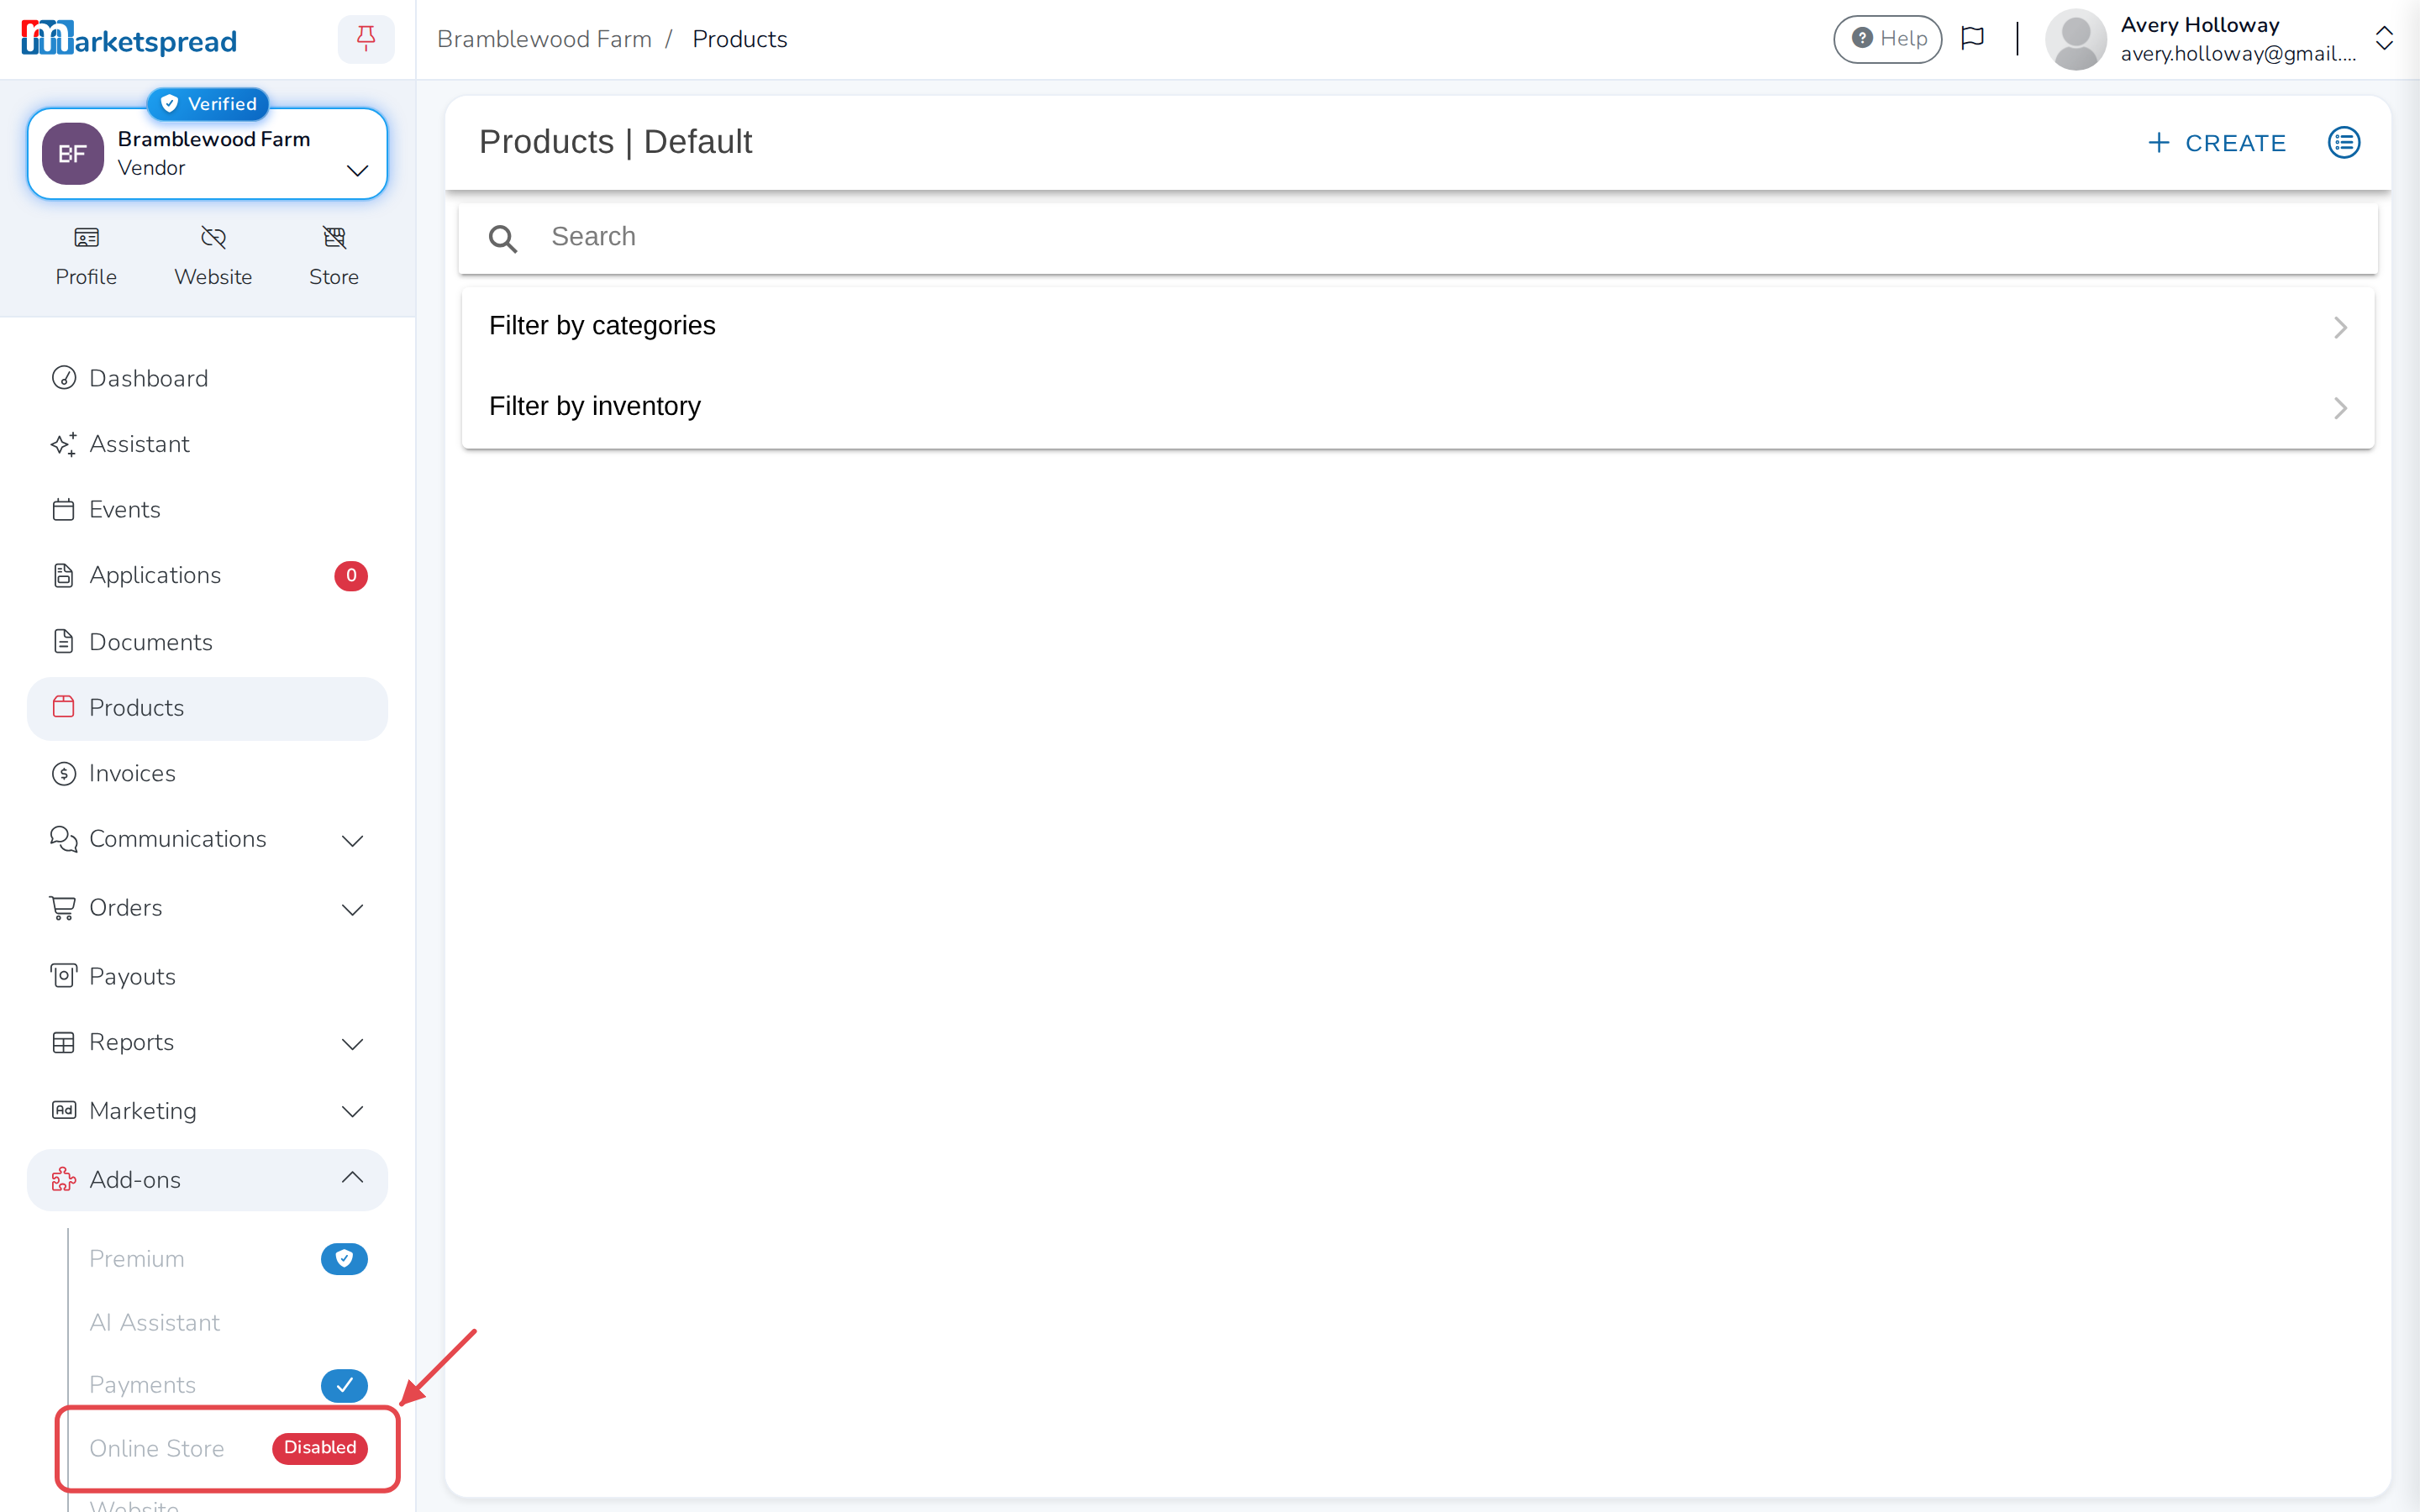Click the Products breadcrumb text
2420x1512 pixels.
point(740,39)
